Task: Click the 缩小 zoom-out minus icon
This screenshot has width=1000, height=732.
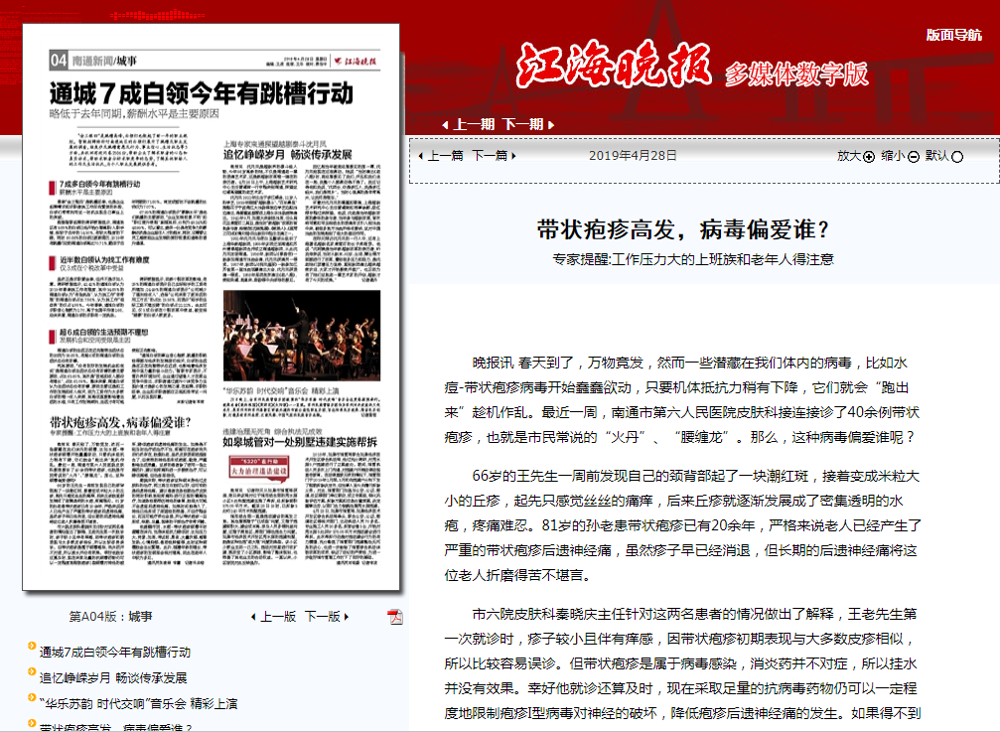Action: (913, 157)
